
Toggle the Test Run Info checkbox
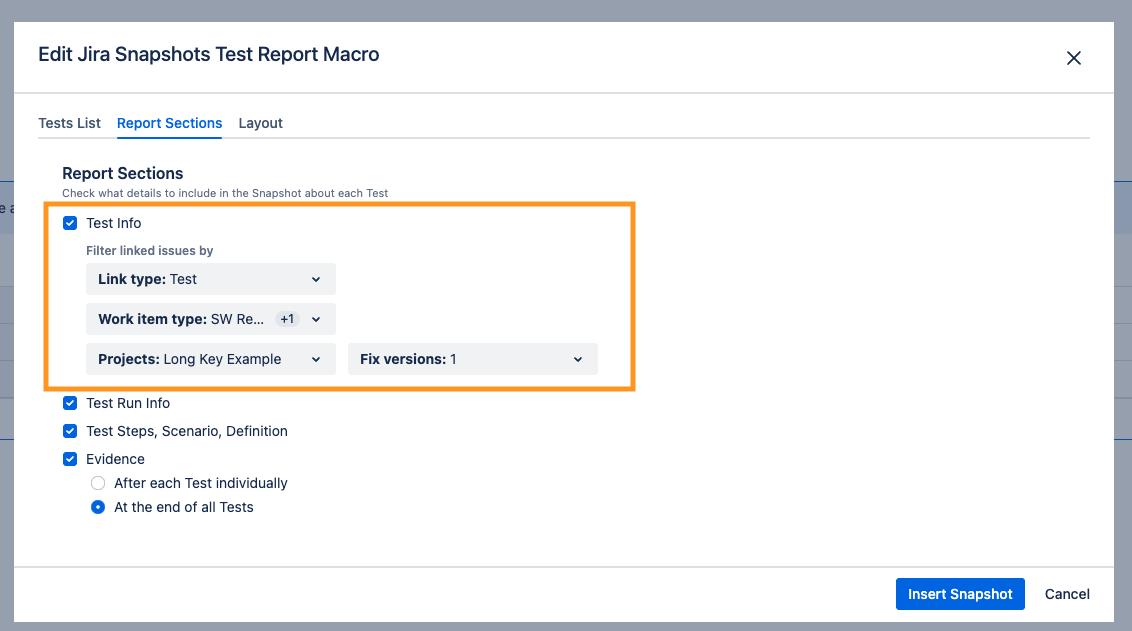(x=70, y=403)
